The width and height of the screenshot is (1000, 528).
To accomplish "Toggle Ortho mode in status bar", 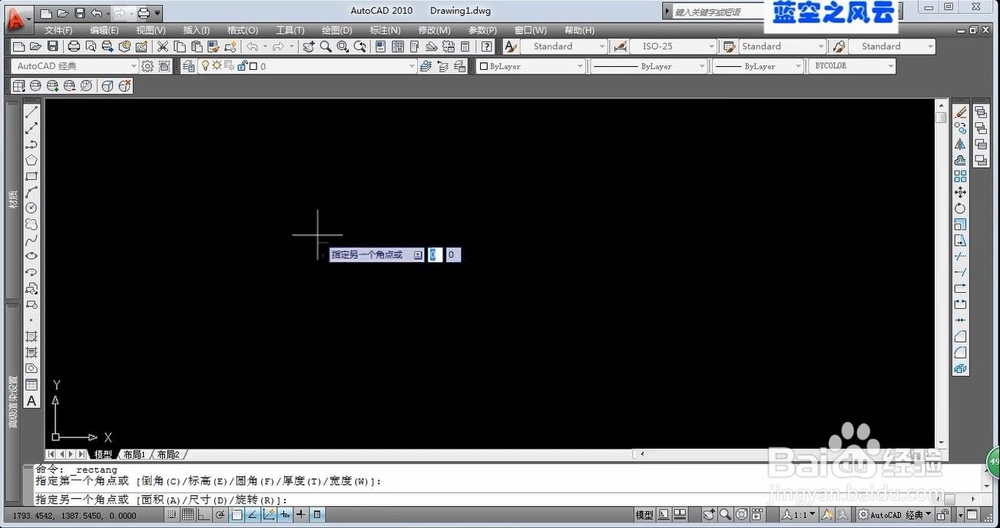I will coord(204,515).
